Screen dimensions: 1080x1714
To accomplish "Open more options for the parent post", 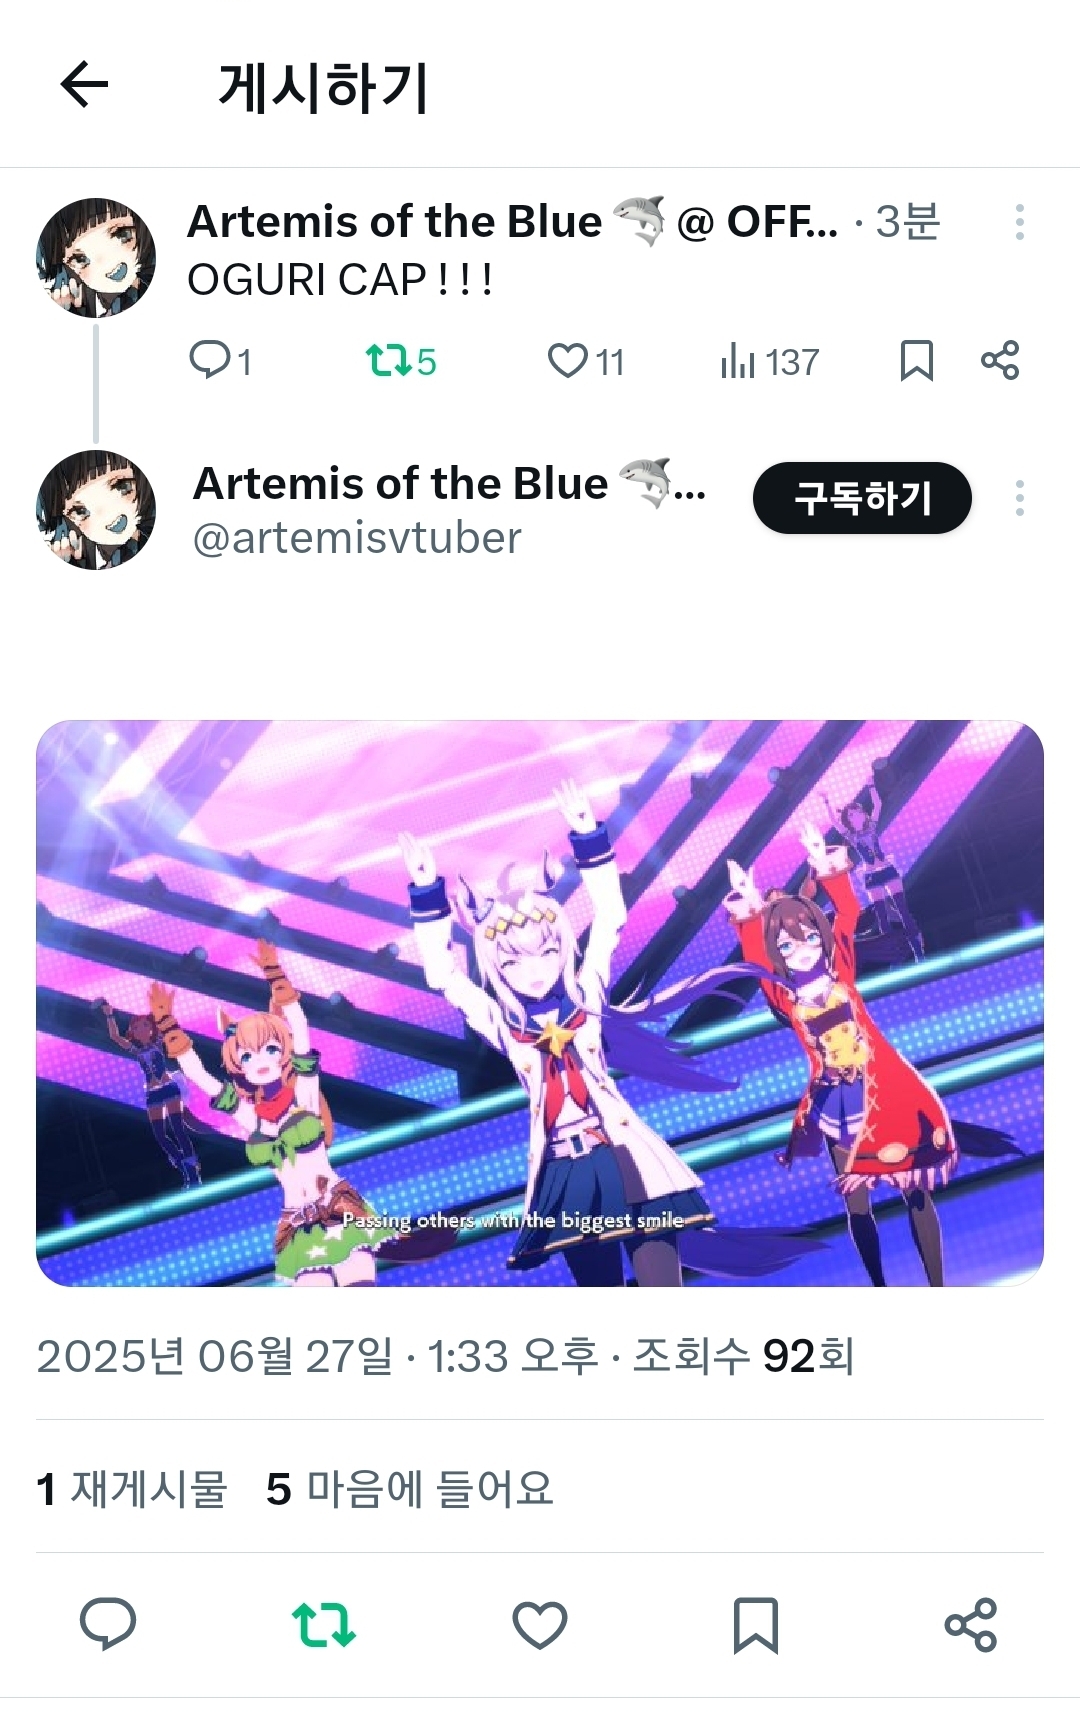I will tap(1019, 222).
